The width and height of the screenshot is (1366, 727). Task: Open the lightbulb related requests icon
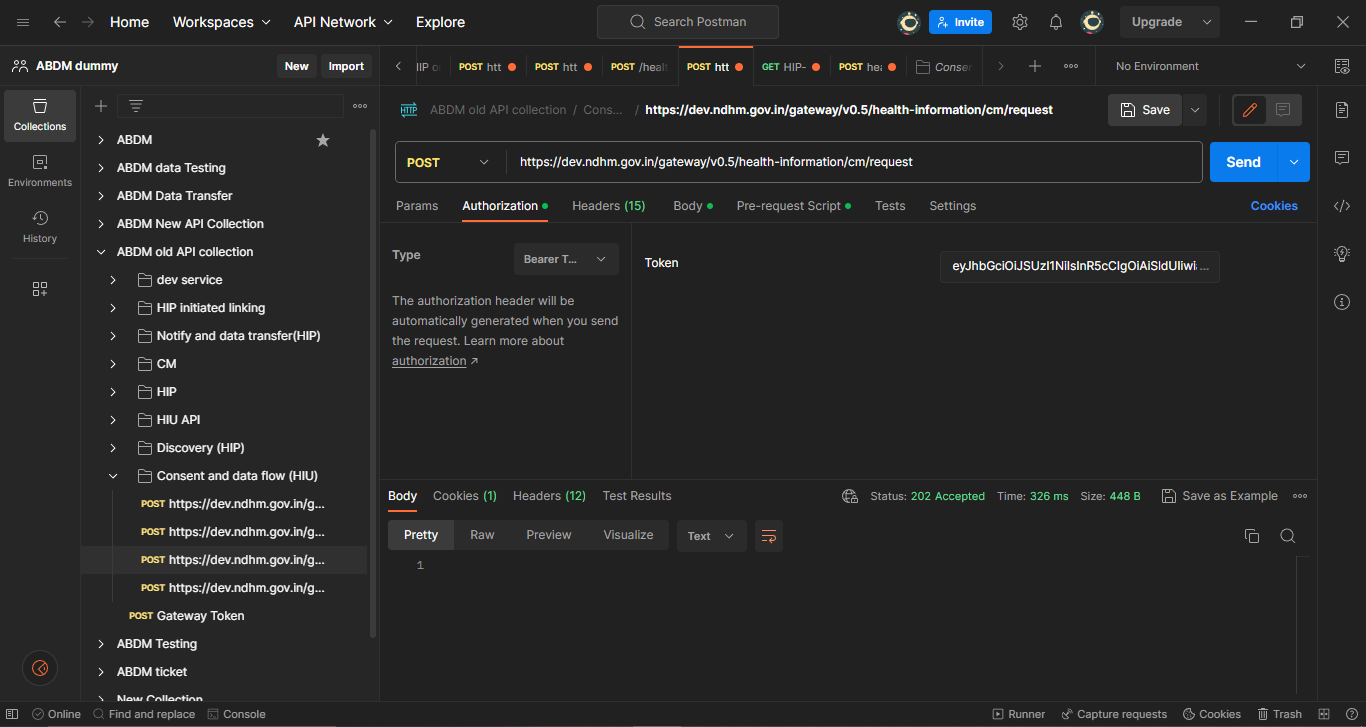click(1342, 254)
